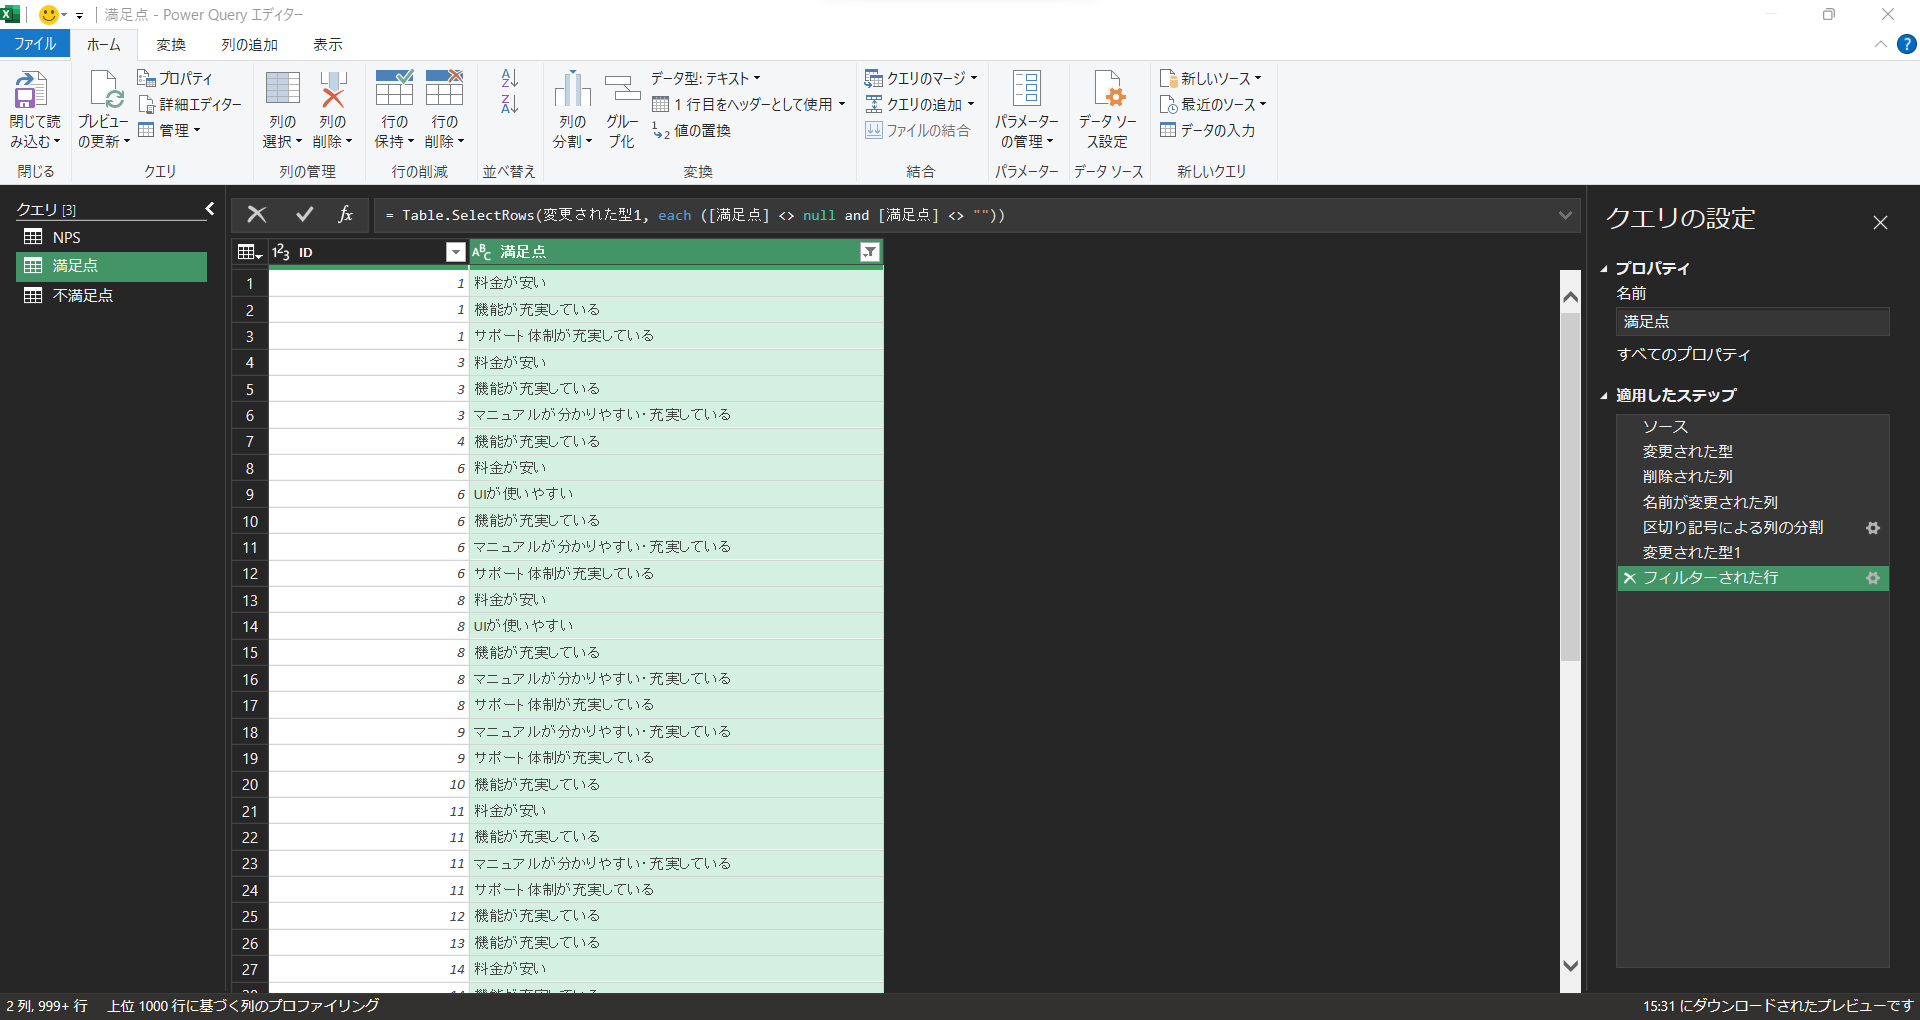Click column profiling status 上位 1000 行に基づく列のプロファイリング

pos(243,1006)
